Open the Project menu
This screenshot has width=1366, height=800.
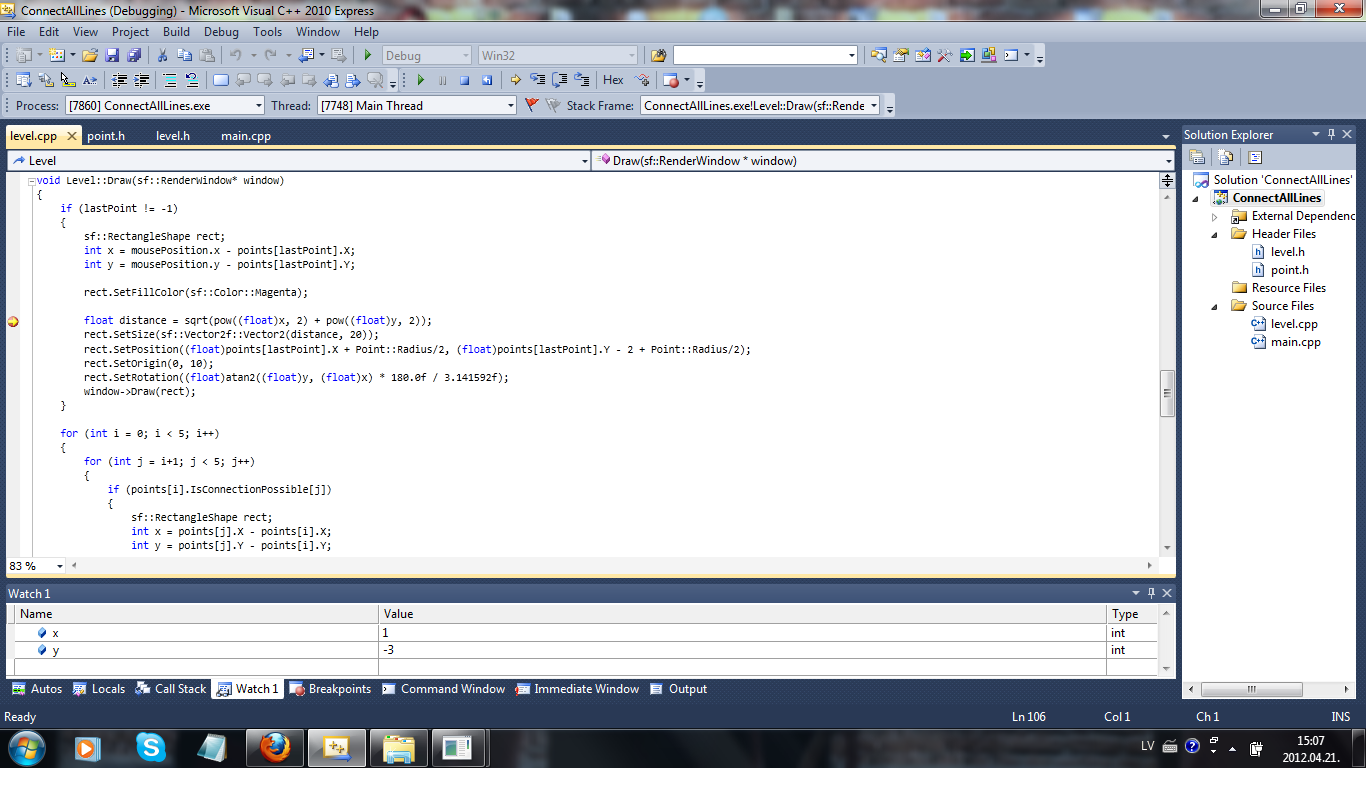coord(130,32)
